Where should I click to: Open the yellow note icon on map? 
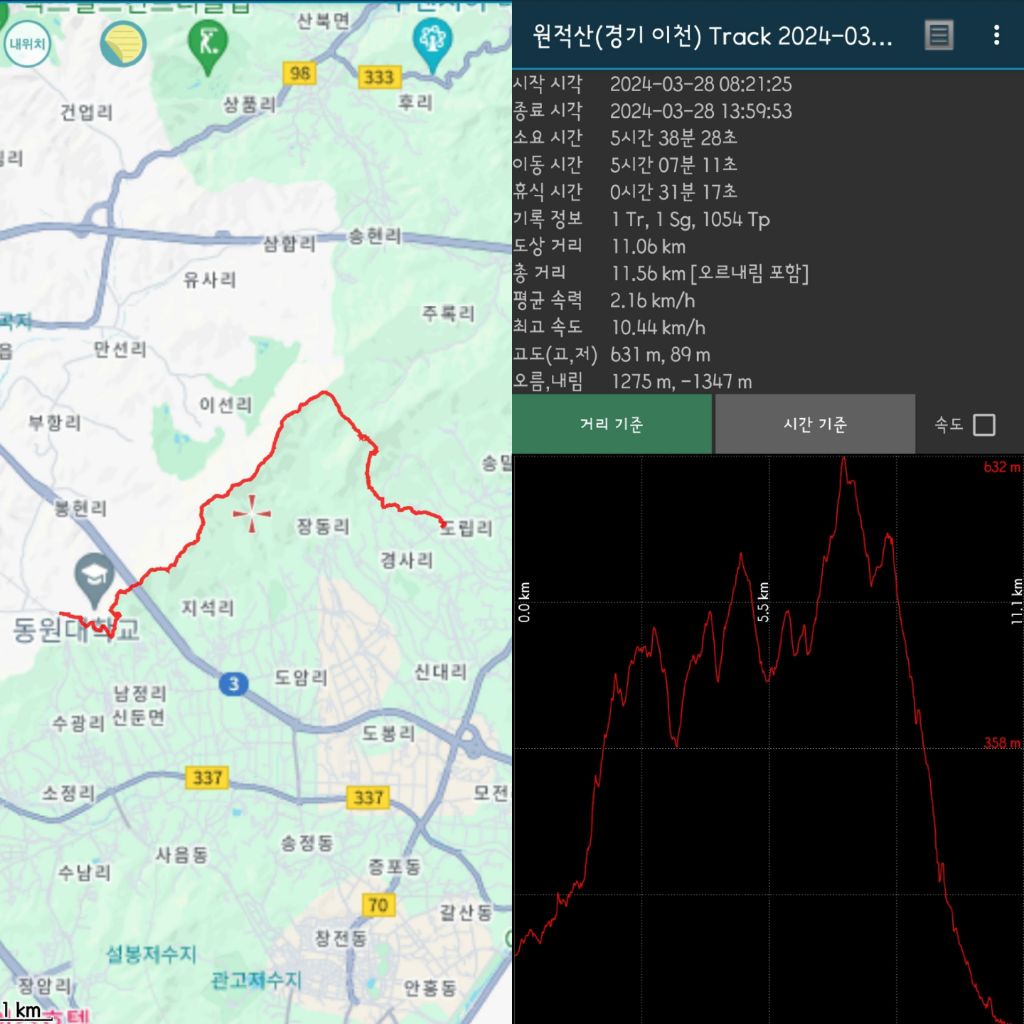[123, 44]
